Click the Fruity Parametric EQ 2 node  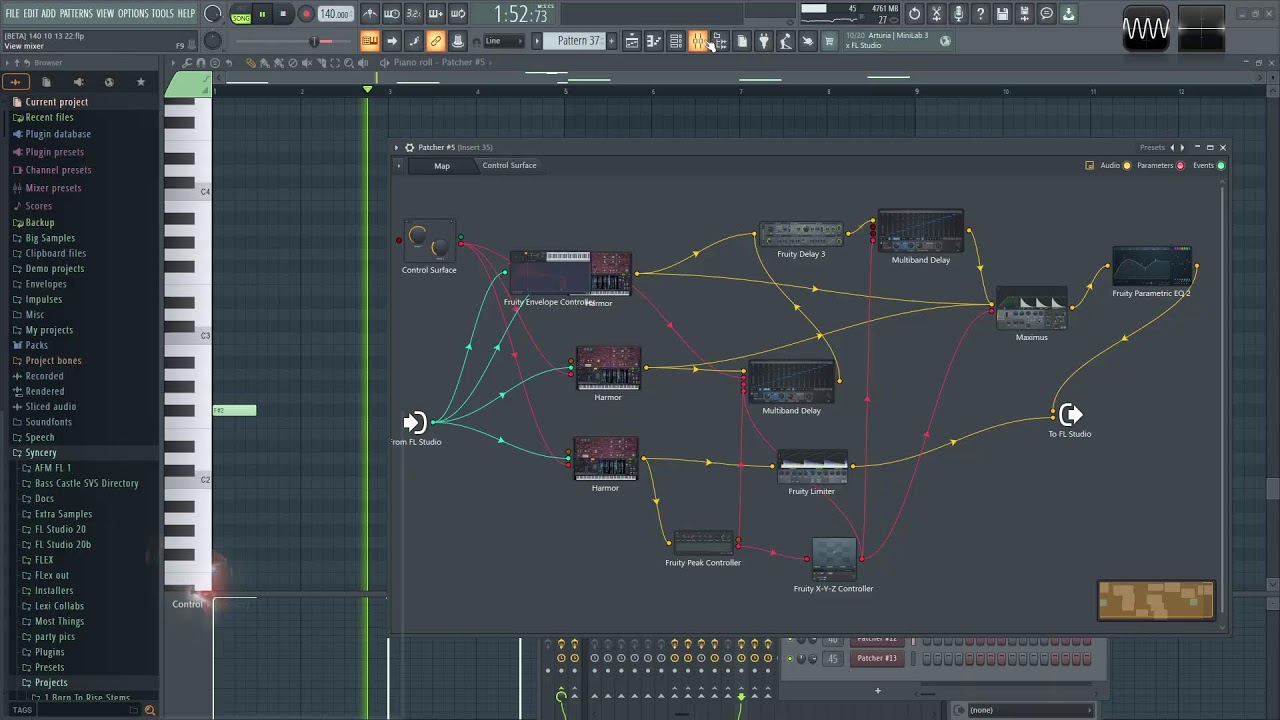tap(1151, 266)
